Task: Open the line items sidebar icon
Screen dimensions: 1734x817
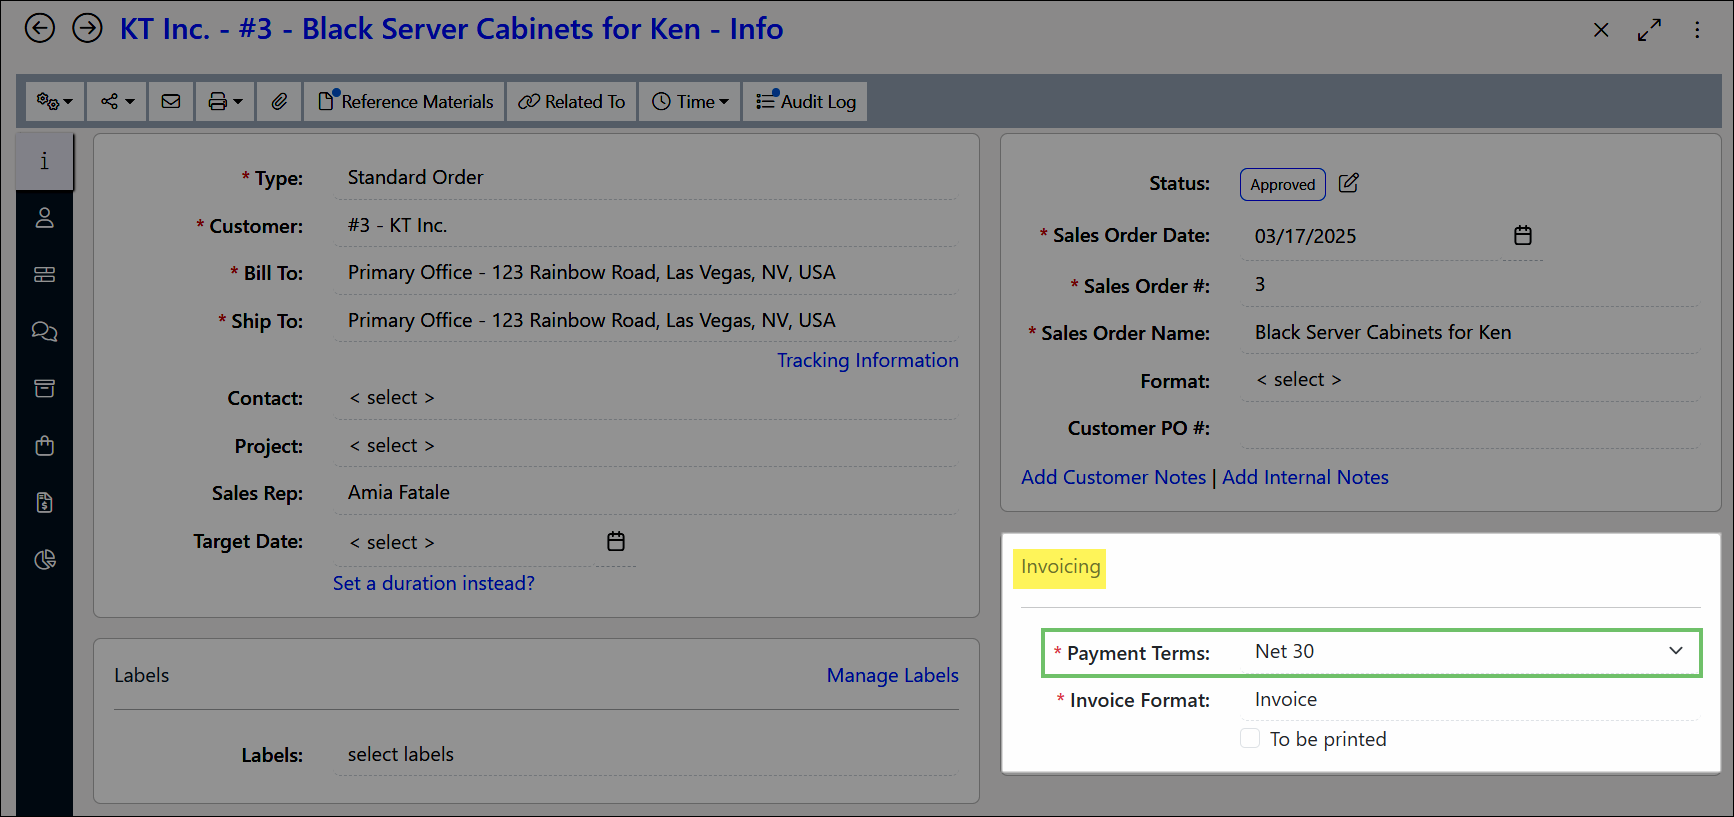Action: 44,275
